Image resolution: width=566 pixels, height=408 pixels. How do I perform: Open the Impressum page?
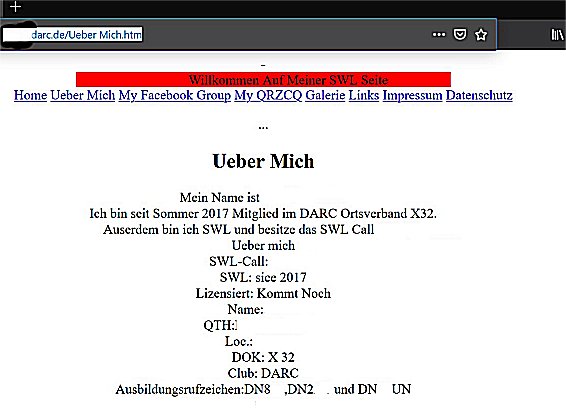[x=413, y=95]
